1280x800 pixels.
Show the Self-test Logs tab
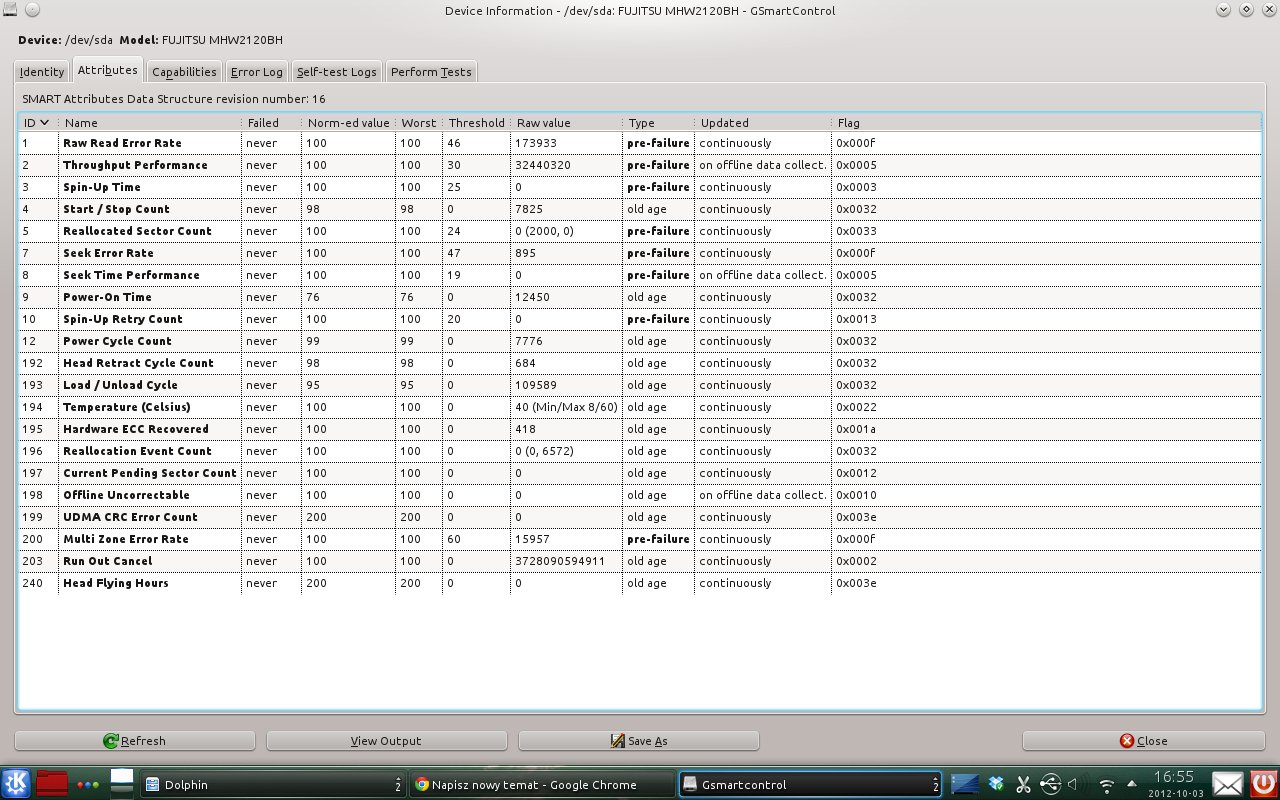tap(337, 72)
